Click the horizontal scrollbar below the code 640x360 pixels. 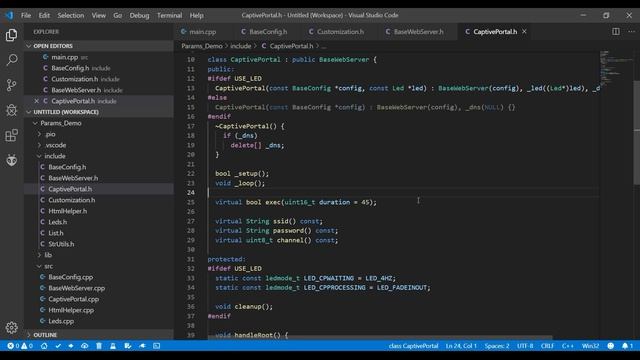(x=379, y=338)
